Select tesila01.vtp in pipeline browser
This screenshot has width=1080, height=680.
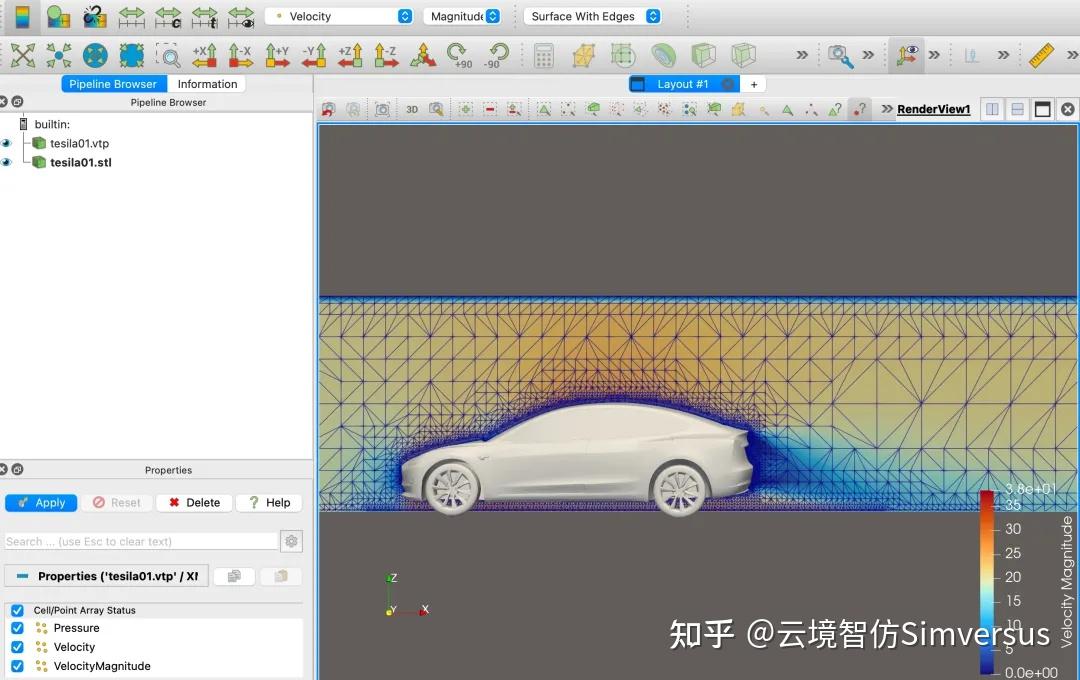point(79,143)
